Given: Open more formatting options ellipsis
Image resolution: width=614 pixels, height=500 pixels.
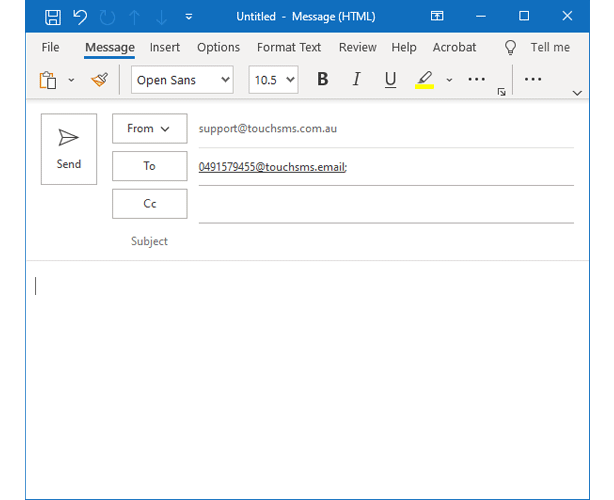Looking at the screenshot, I should click(x=476, y=80).
